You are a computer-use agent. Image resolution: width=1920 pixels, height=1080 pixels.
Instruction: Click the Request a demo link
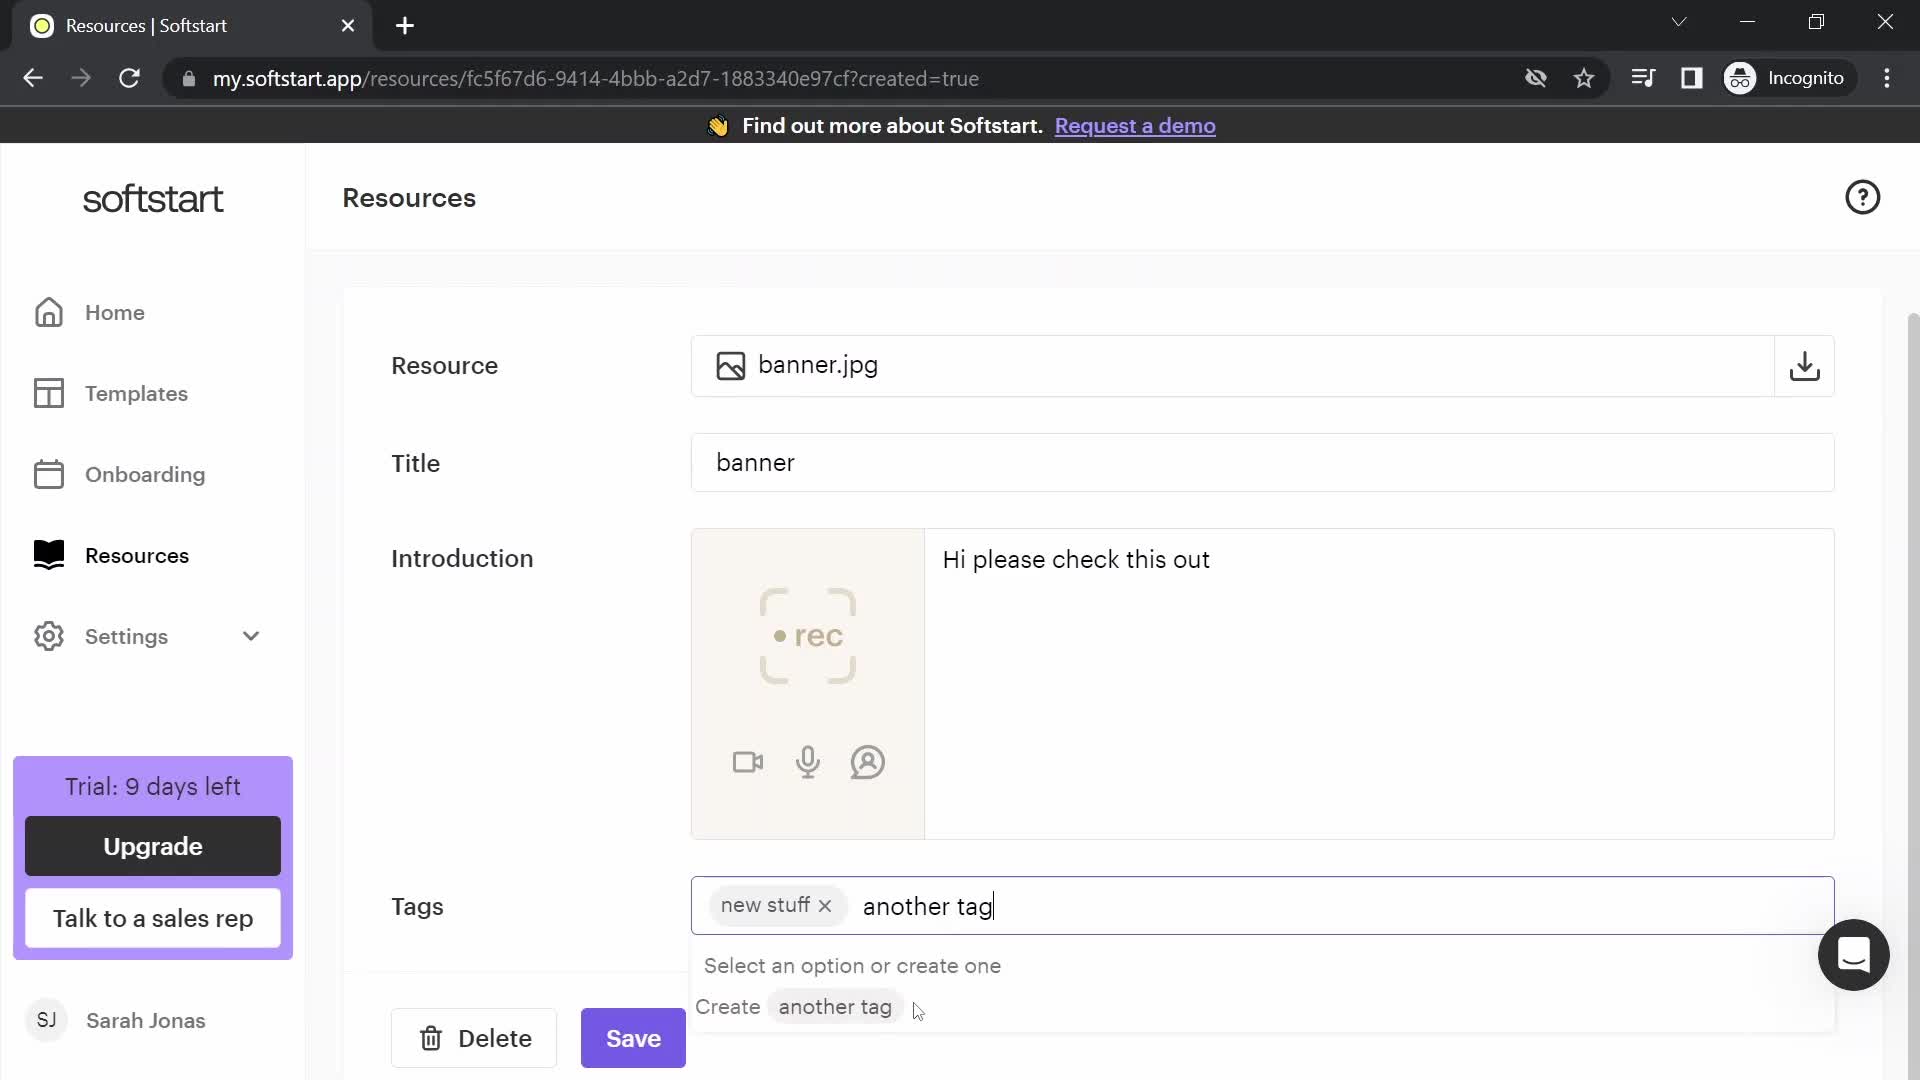pos(1135,125)
